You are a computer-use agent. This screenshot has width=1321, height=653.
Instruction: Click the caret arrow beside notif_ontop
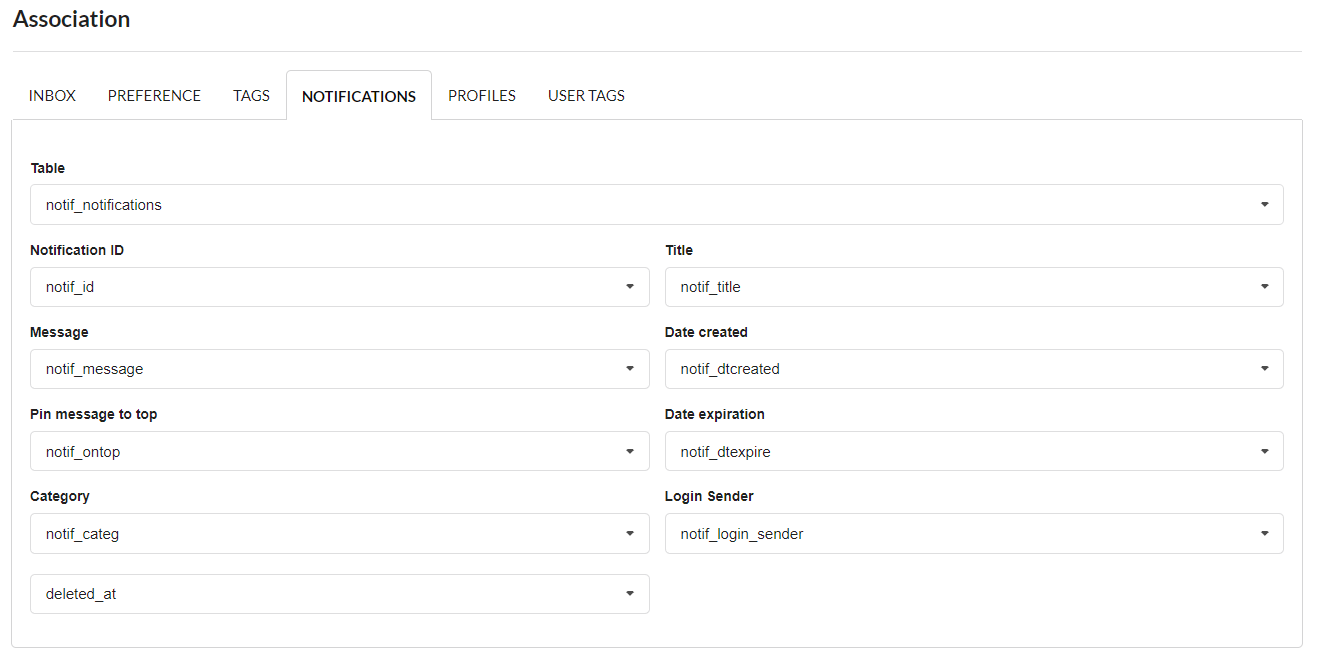click(630, 452)
